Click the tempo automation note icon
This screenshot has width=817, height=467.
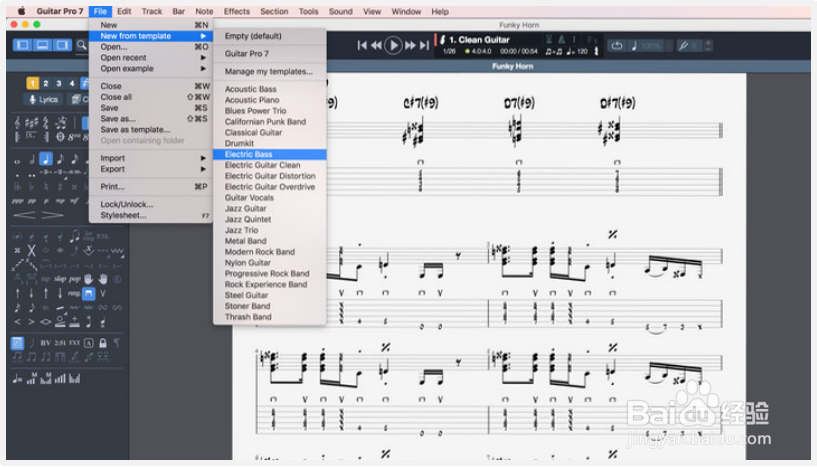tap(17, 379)
